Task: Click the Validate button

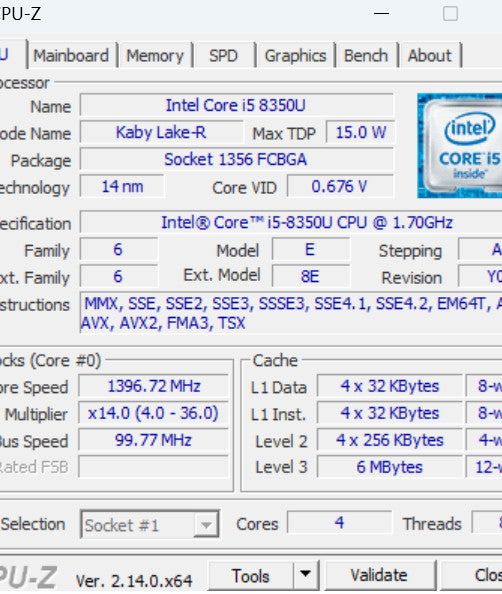Action: click(379, 576)
